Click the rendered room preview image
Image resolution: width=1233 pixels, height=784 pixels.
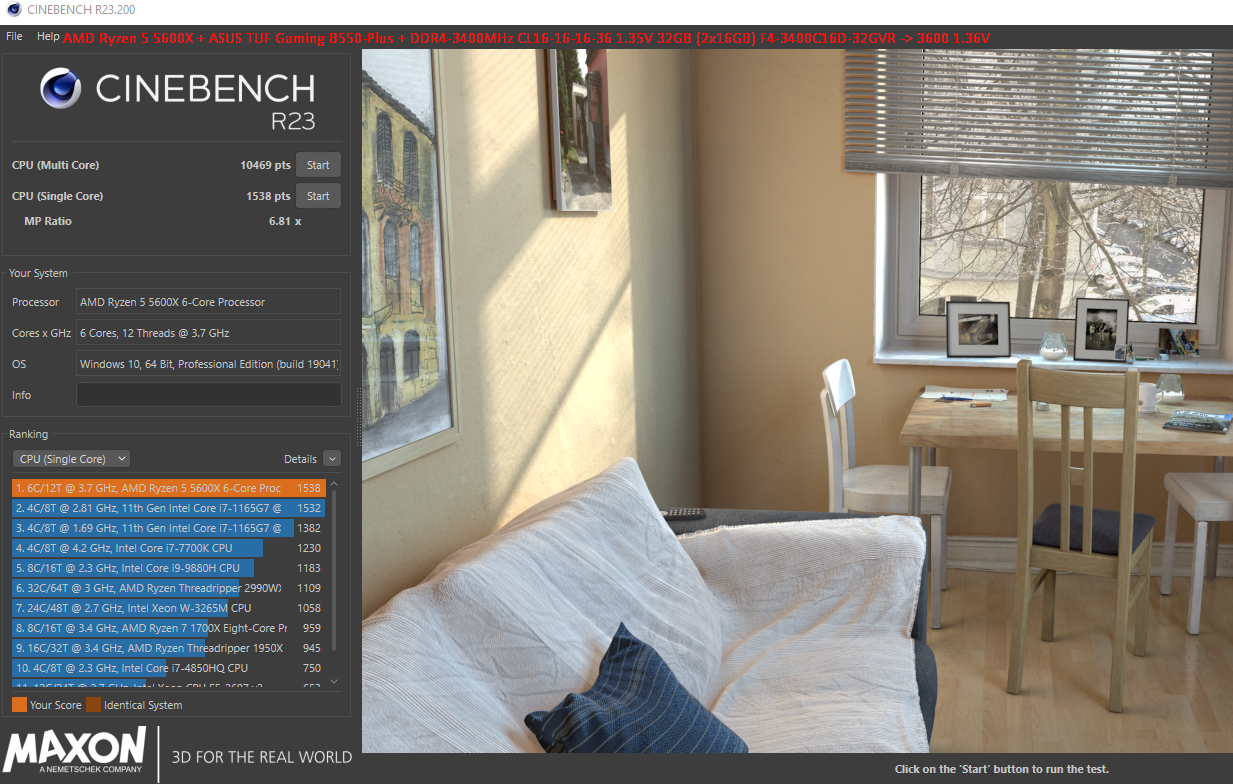point(797,401)
